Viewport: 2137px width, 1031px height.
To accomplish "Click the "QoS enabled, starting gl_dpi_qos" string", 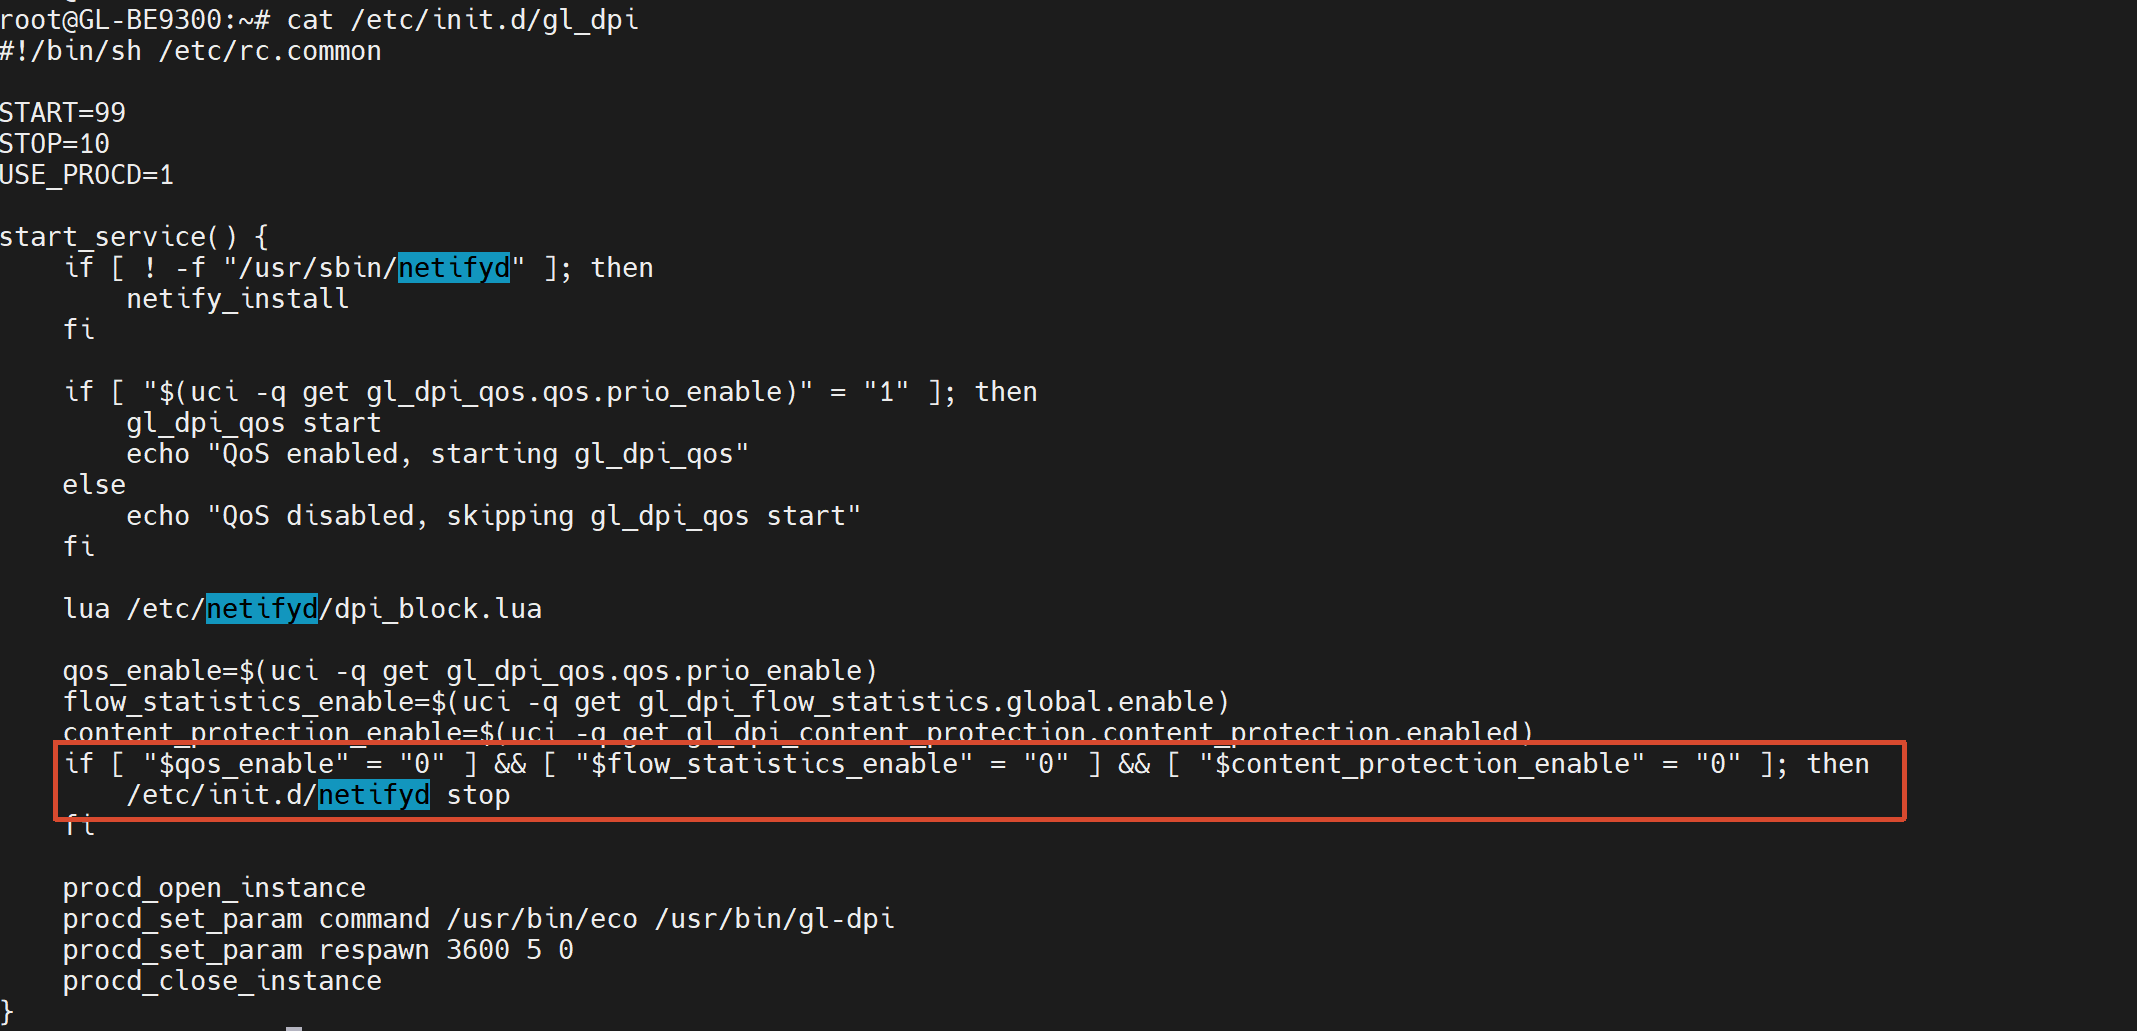I will point(478,454).
